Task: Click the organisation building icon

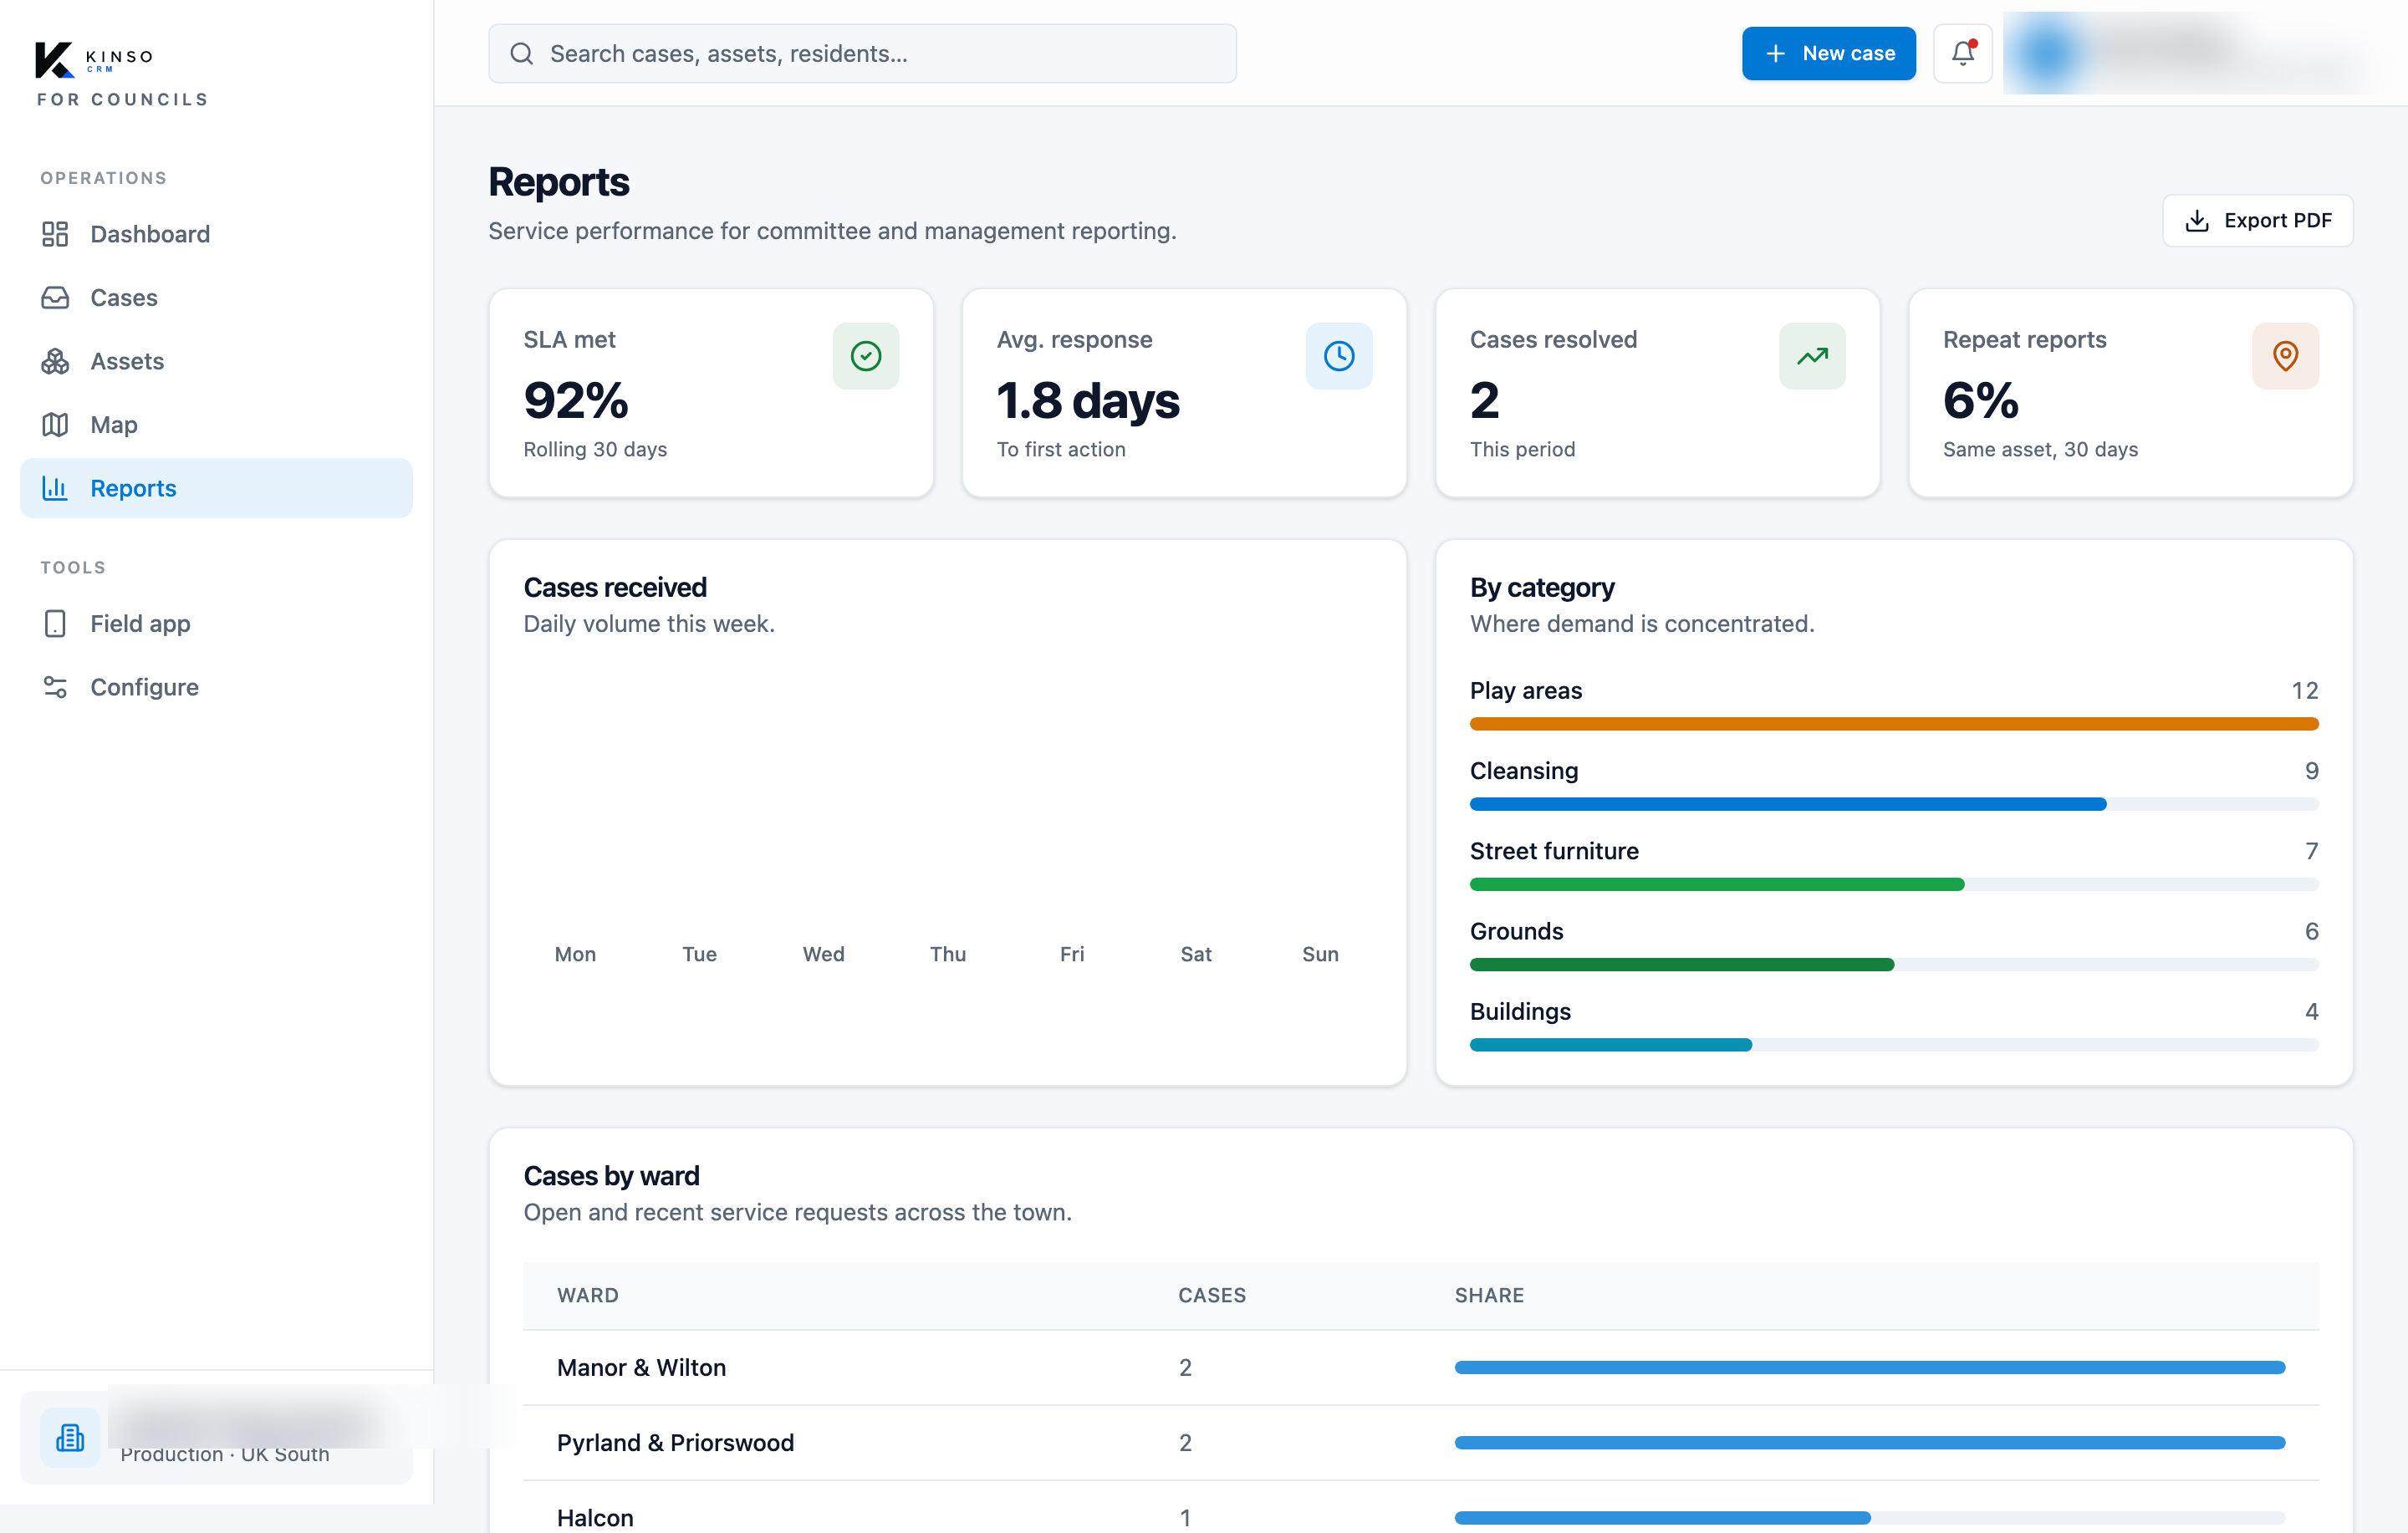Action: 70,1438
